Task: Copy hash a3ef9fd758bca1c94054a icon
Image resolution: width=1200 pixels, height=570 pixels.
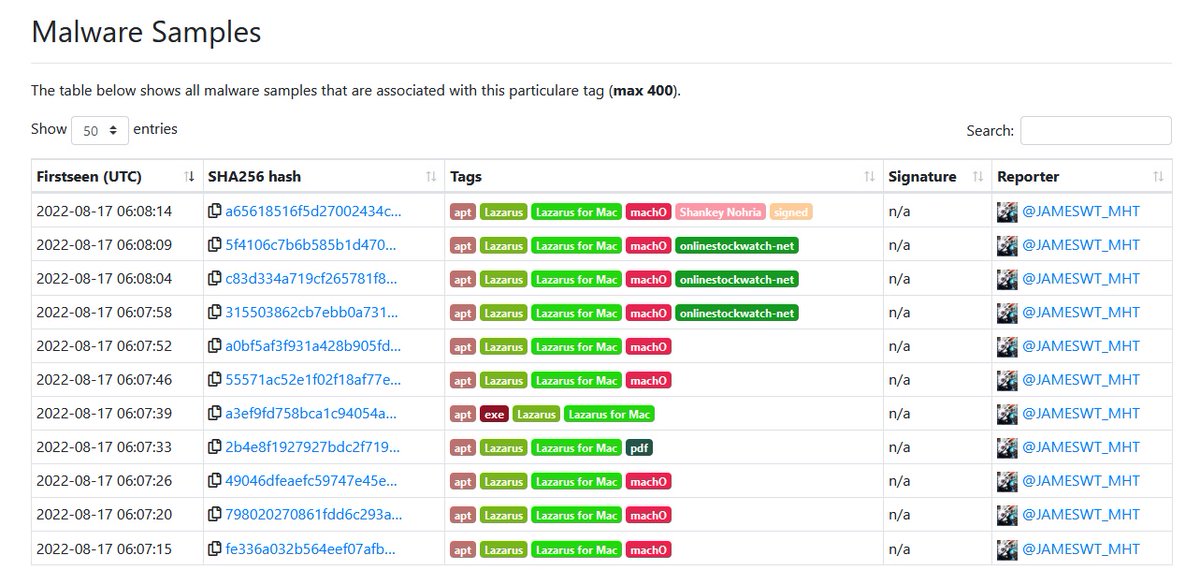Action: coord(214,414)
